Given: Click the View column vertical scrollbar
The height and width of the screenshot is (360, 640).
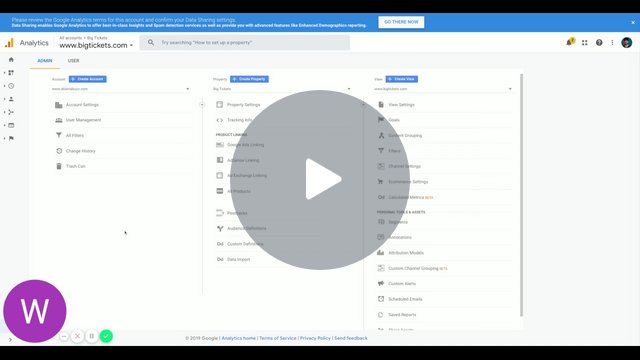Looking at the screenshot, I should [x=521, y=195].
